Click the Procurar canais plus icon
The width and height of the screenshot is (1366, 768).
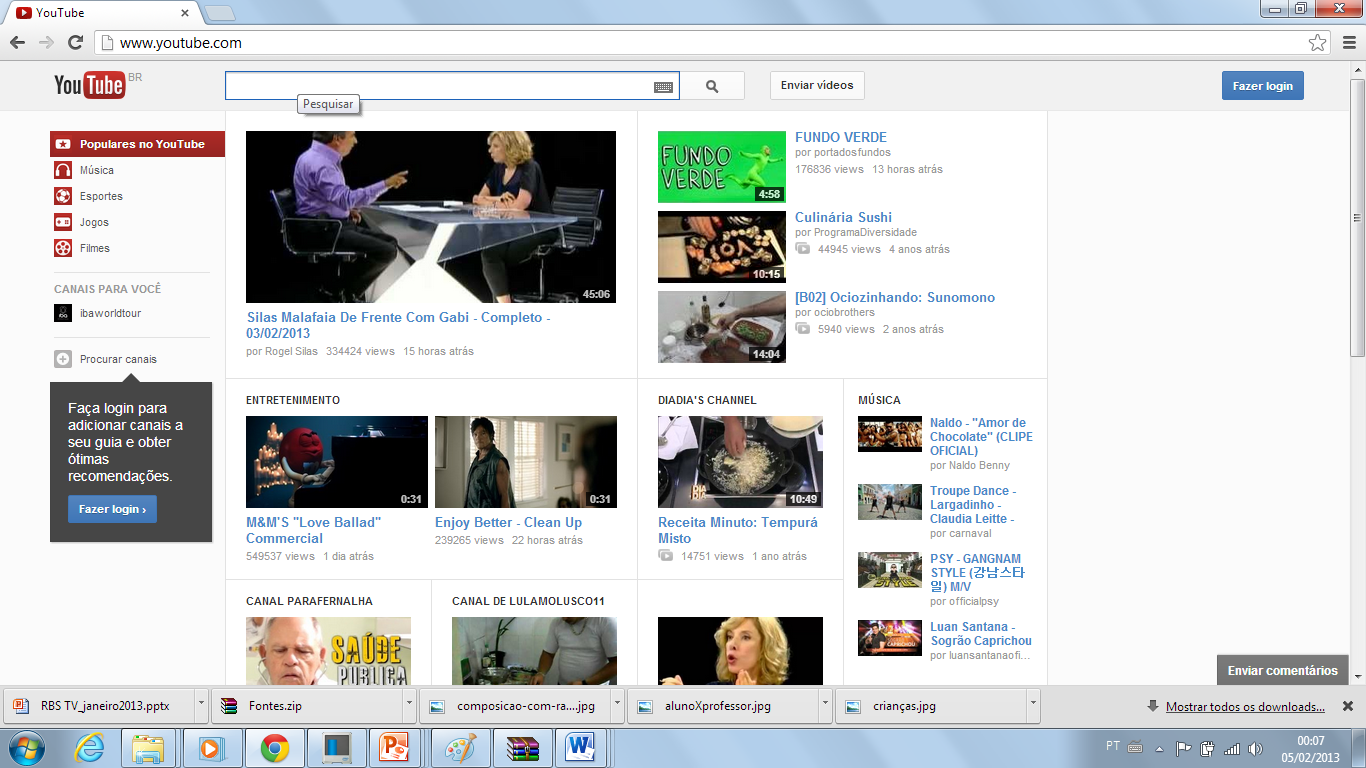tap(63, 359)
